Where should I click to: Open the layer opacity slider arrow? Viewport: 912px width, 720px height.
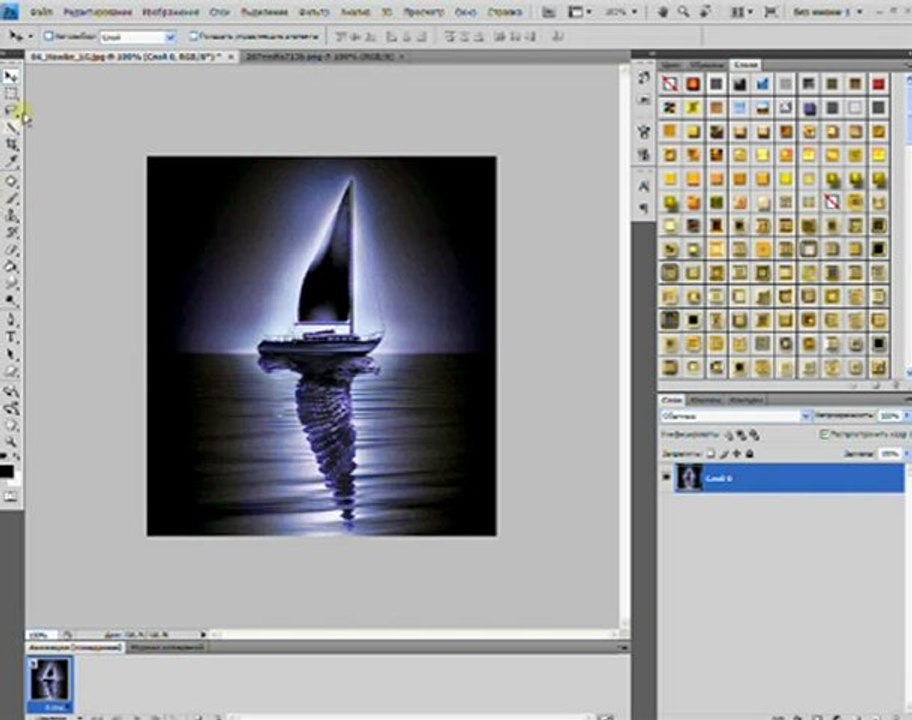pos(906,416)
